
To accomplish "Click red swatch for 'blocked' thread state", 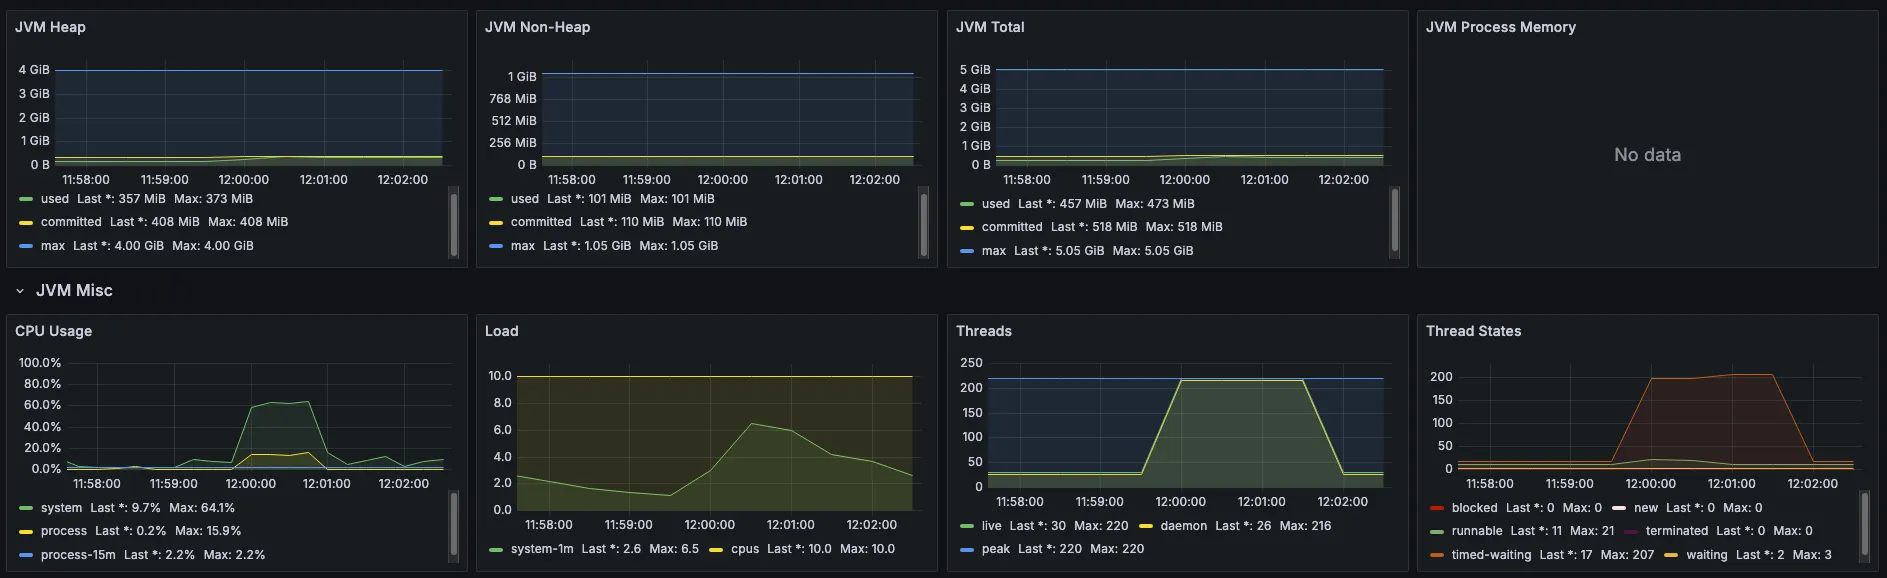I will coord(1437,508).
